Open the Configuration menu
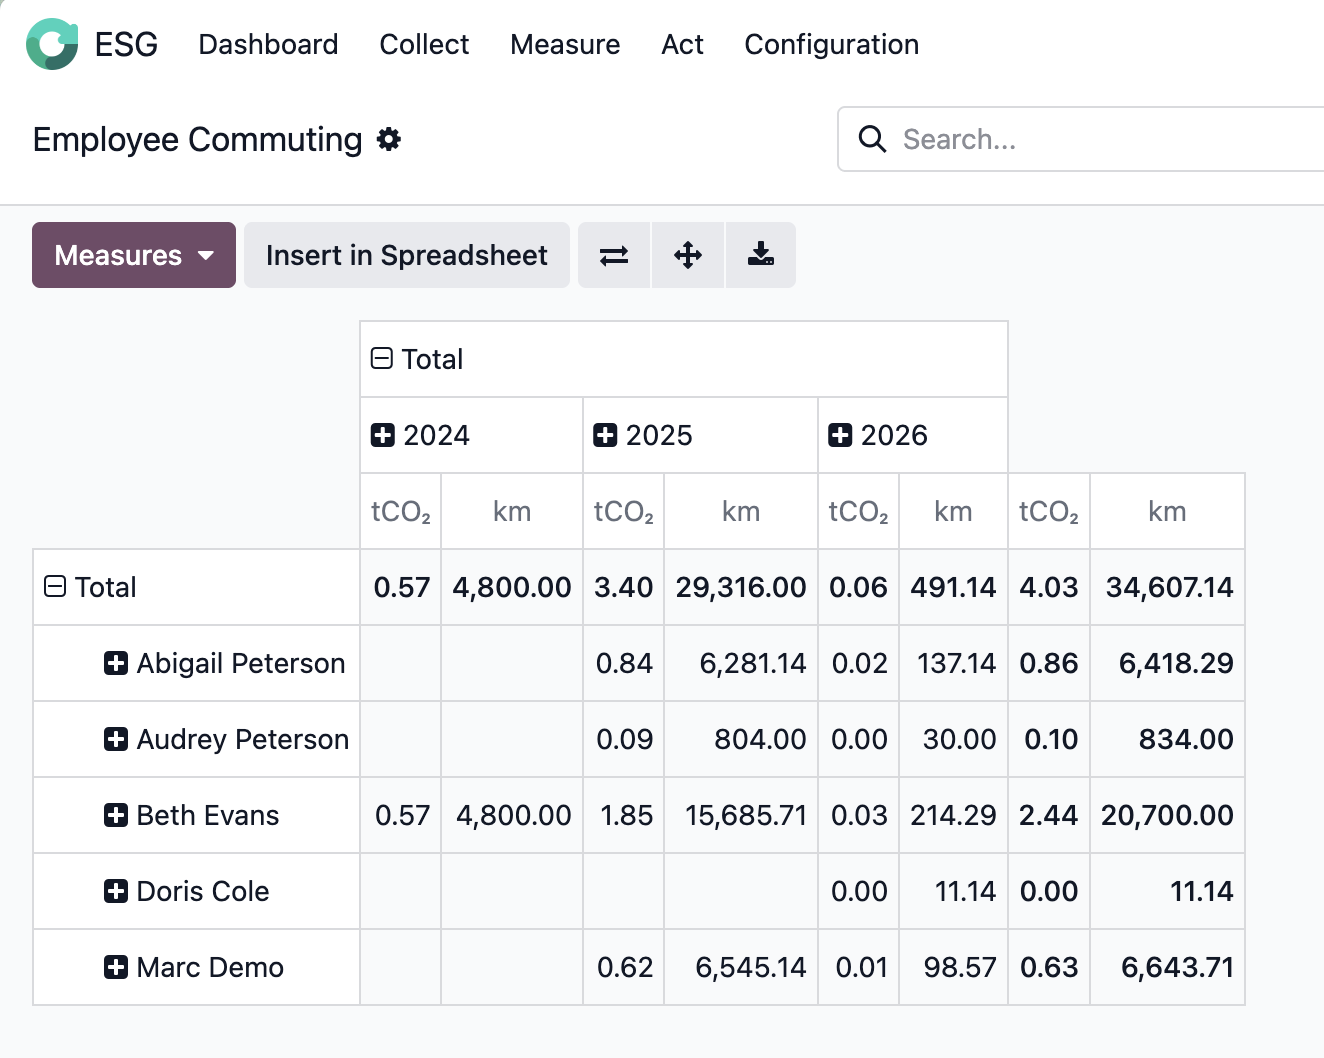This screenshot has width=1324, height=1058. click(831, 44)
